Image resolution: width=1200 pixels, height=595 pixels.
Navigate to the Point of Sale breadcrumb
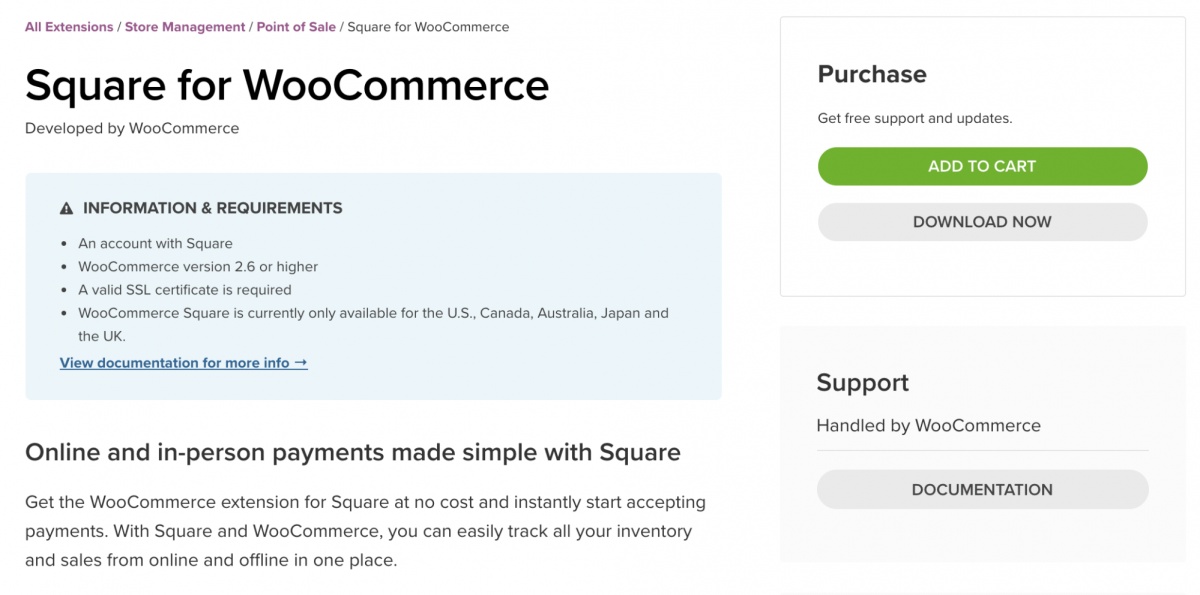pos(296,27)
